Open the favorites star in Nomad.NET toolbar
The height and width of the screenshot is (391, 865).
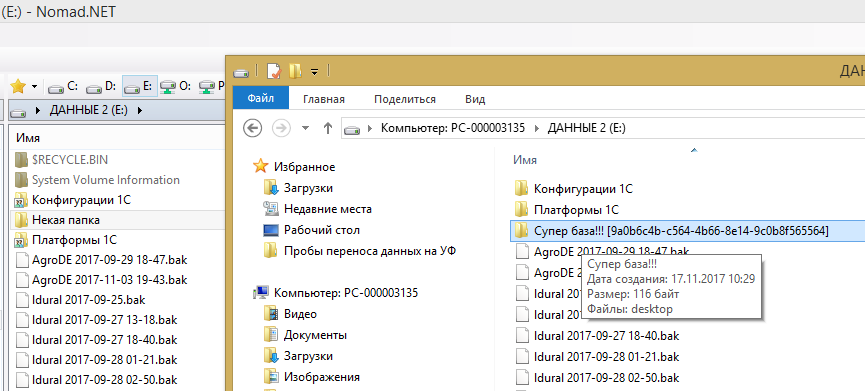18,86
